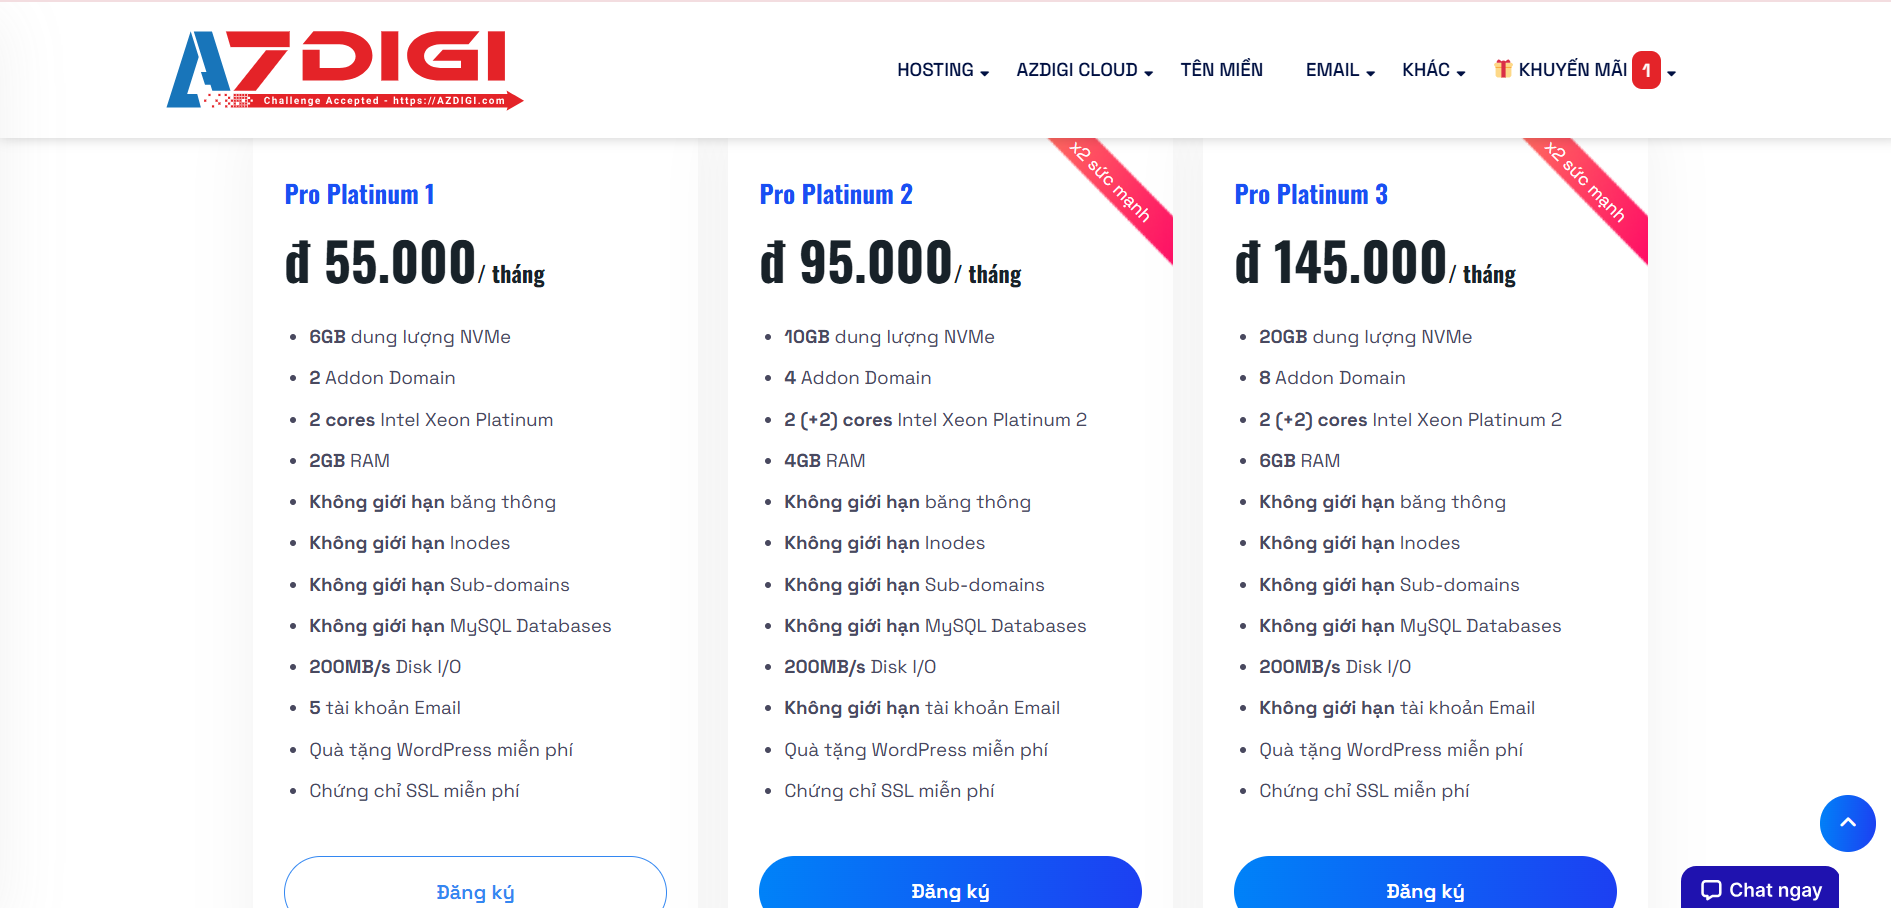Expand the Hosting dropdown menu

942,70
